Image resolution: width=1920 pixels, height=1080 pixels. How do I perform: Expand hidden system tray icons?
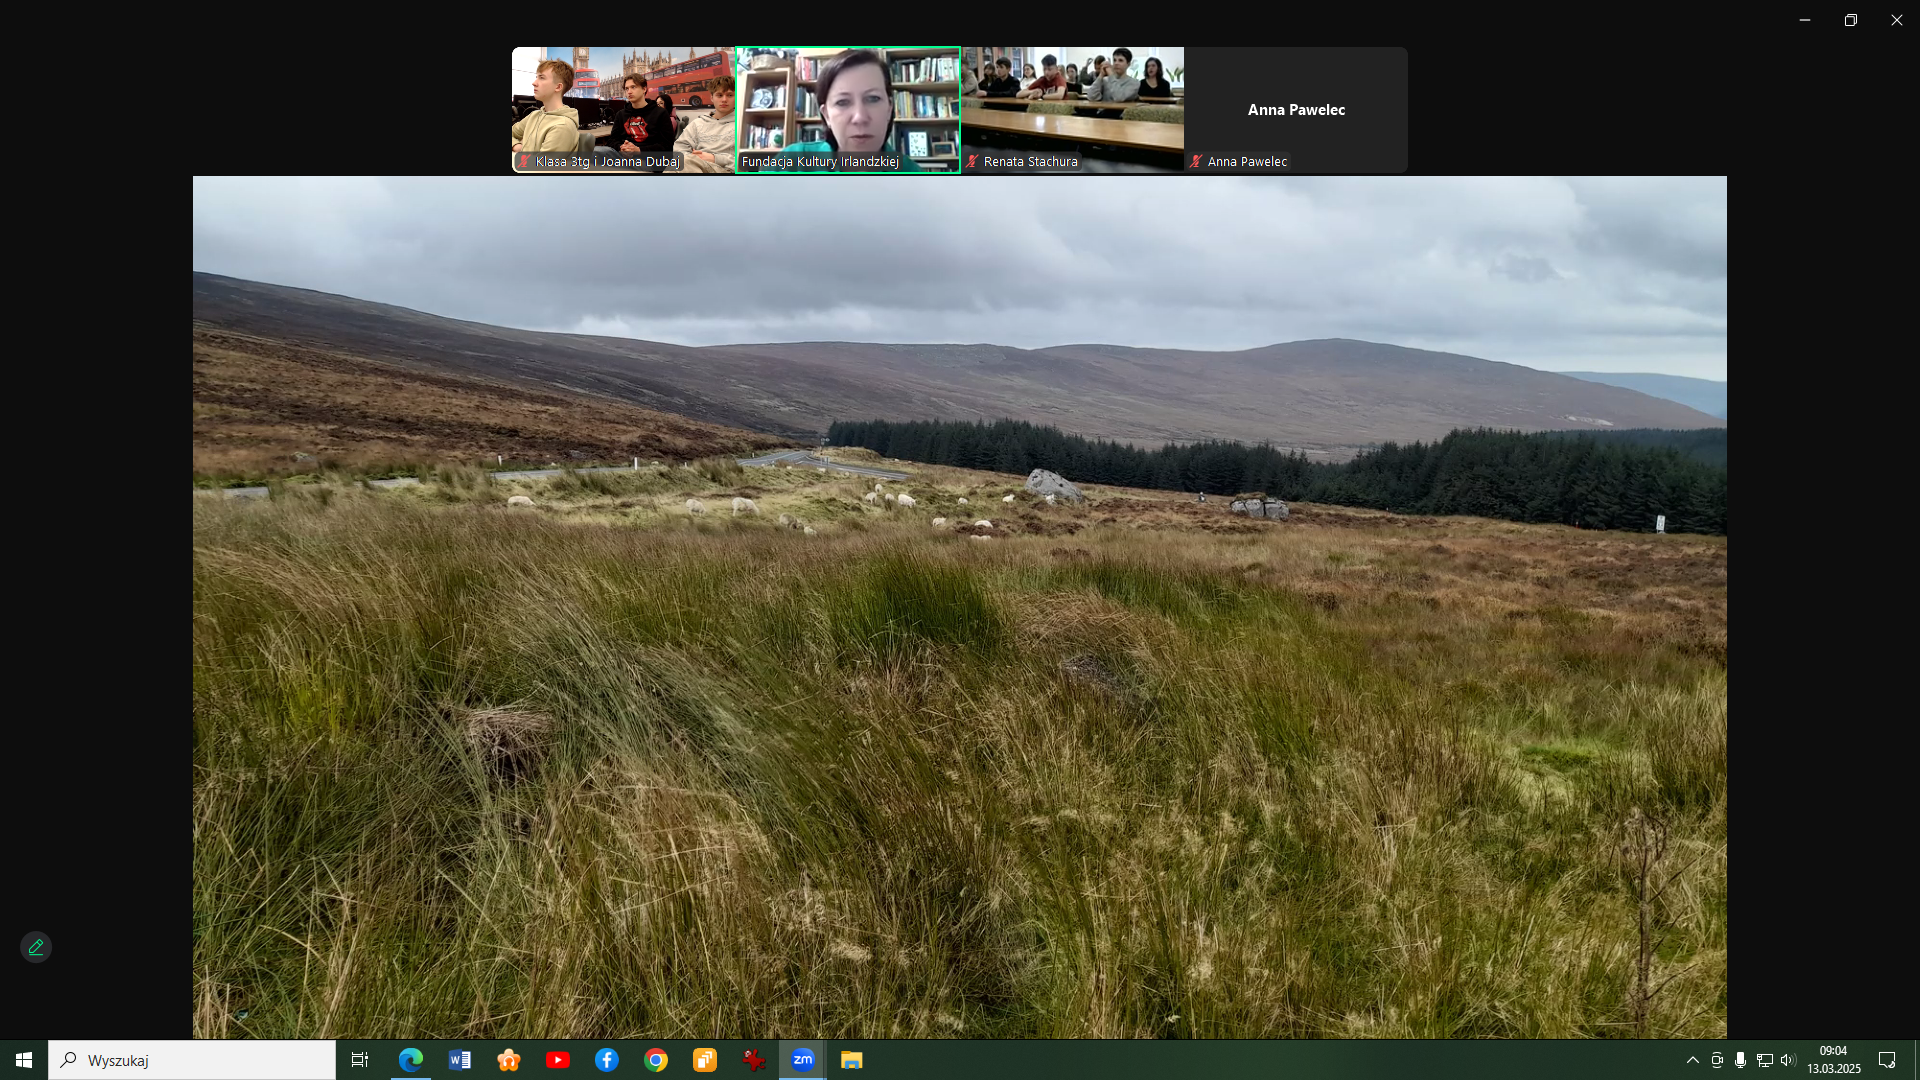click(x=1692, y=1060)
